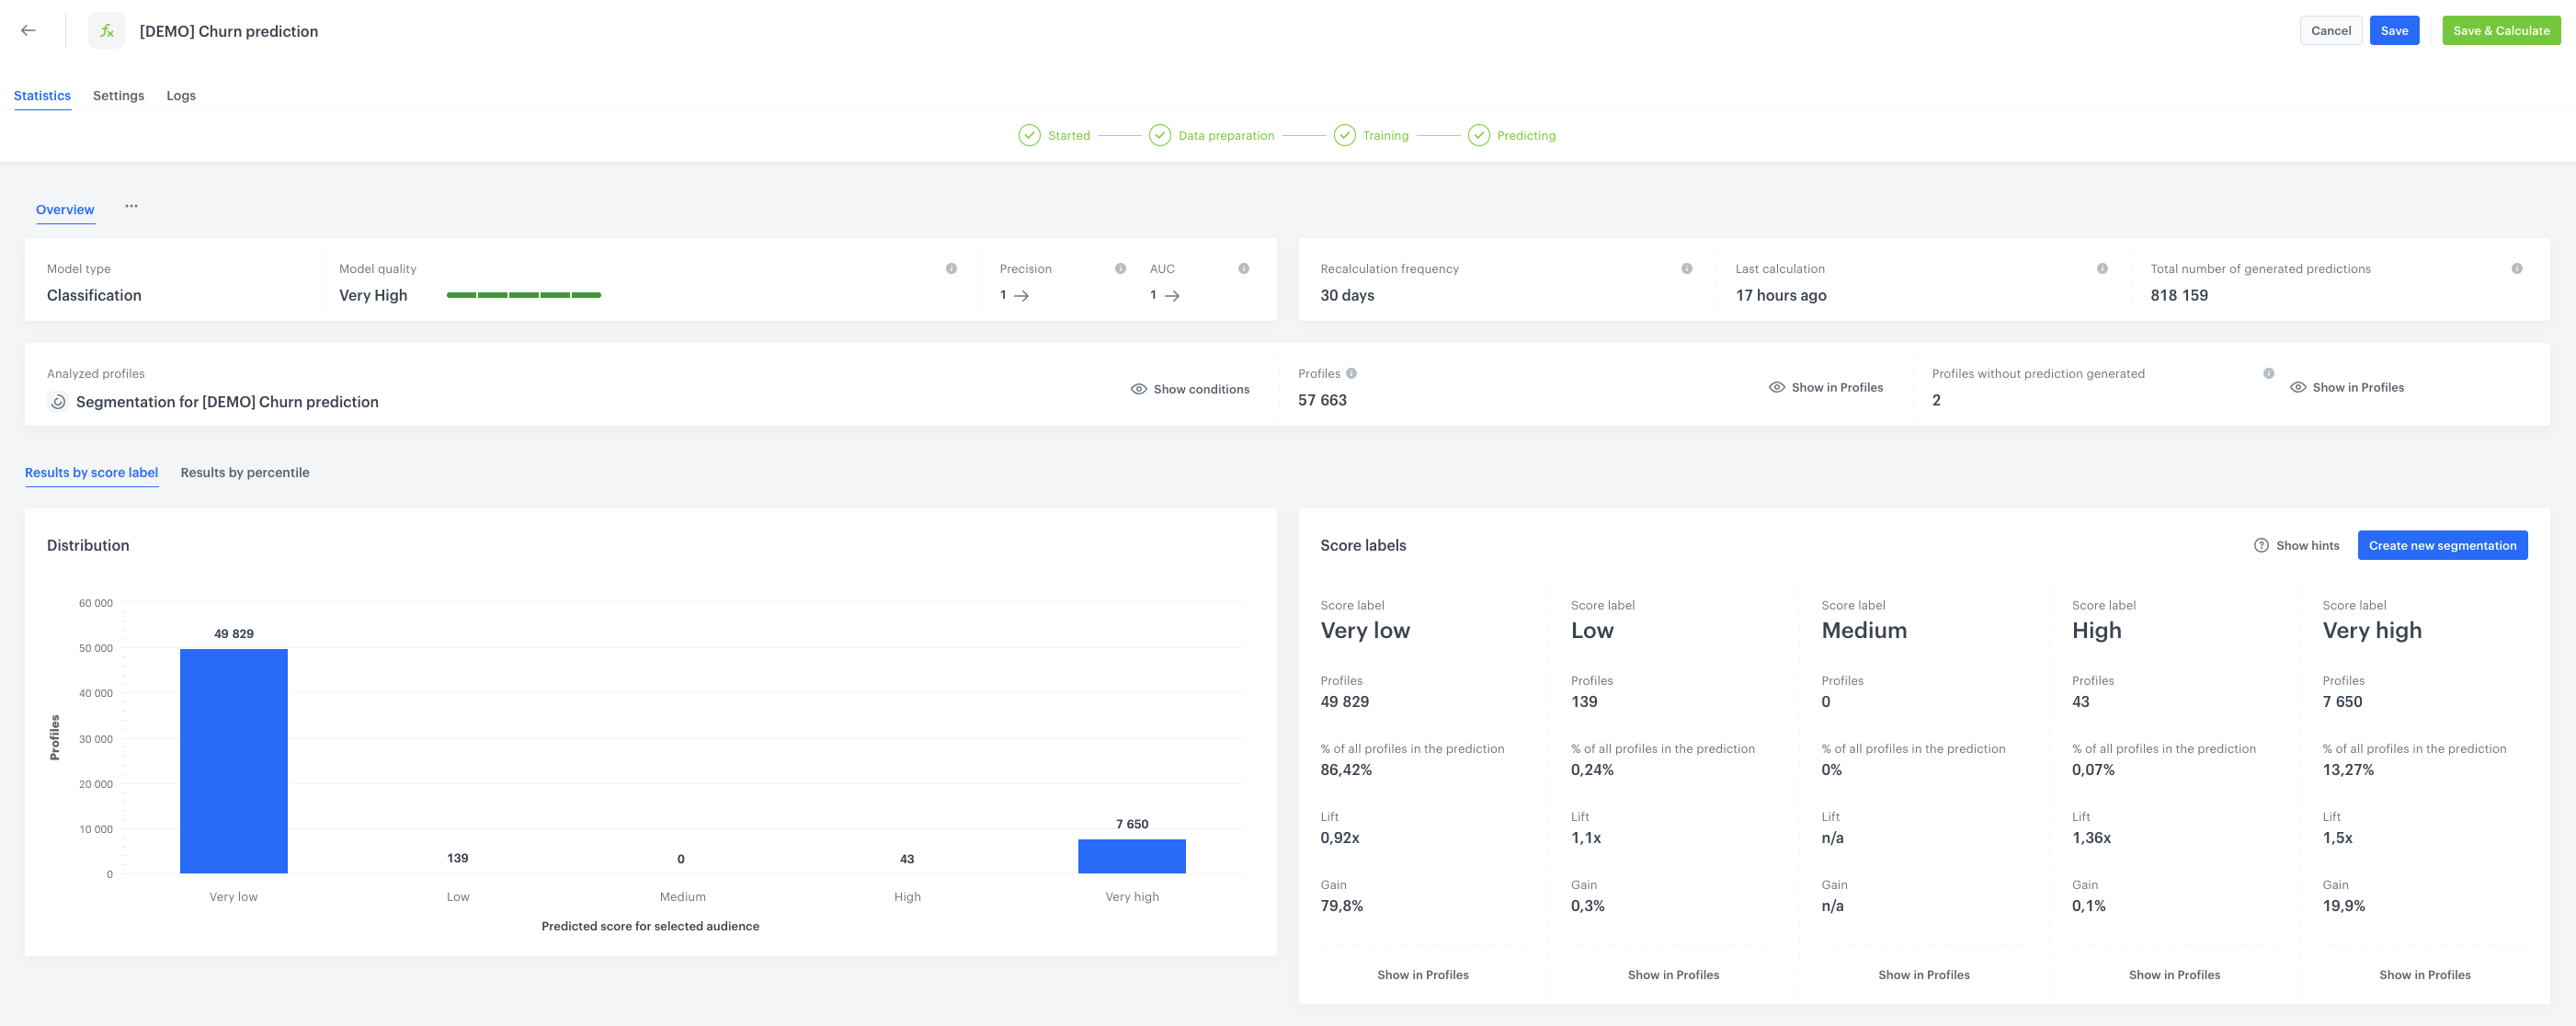Click the Very low bar in Distribution chart
The image size is (2576, 1026).
tap(233, 761)
